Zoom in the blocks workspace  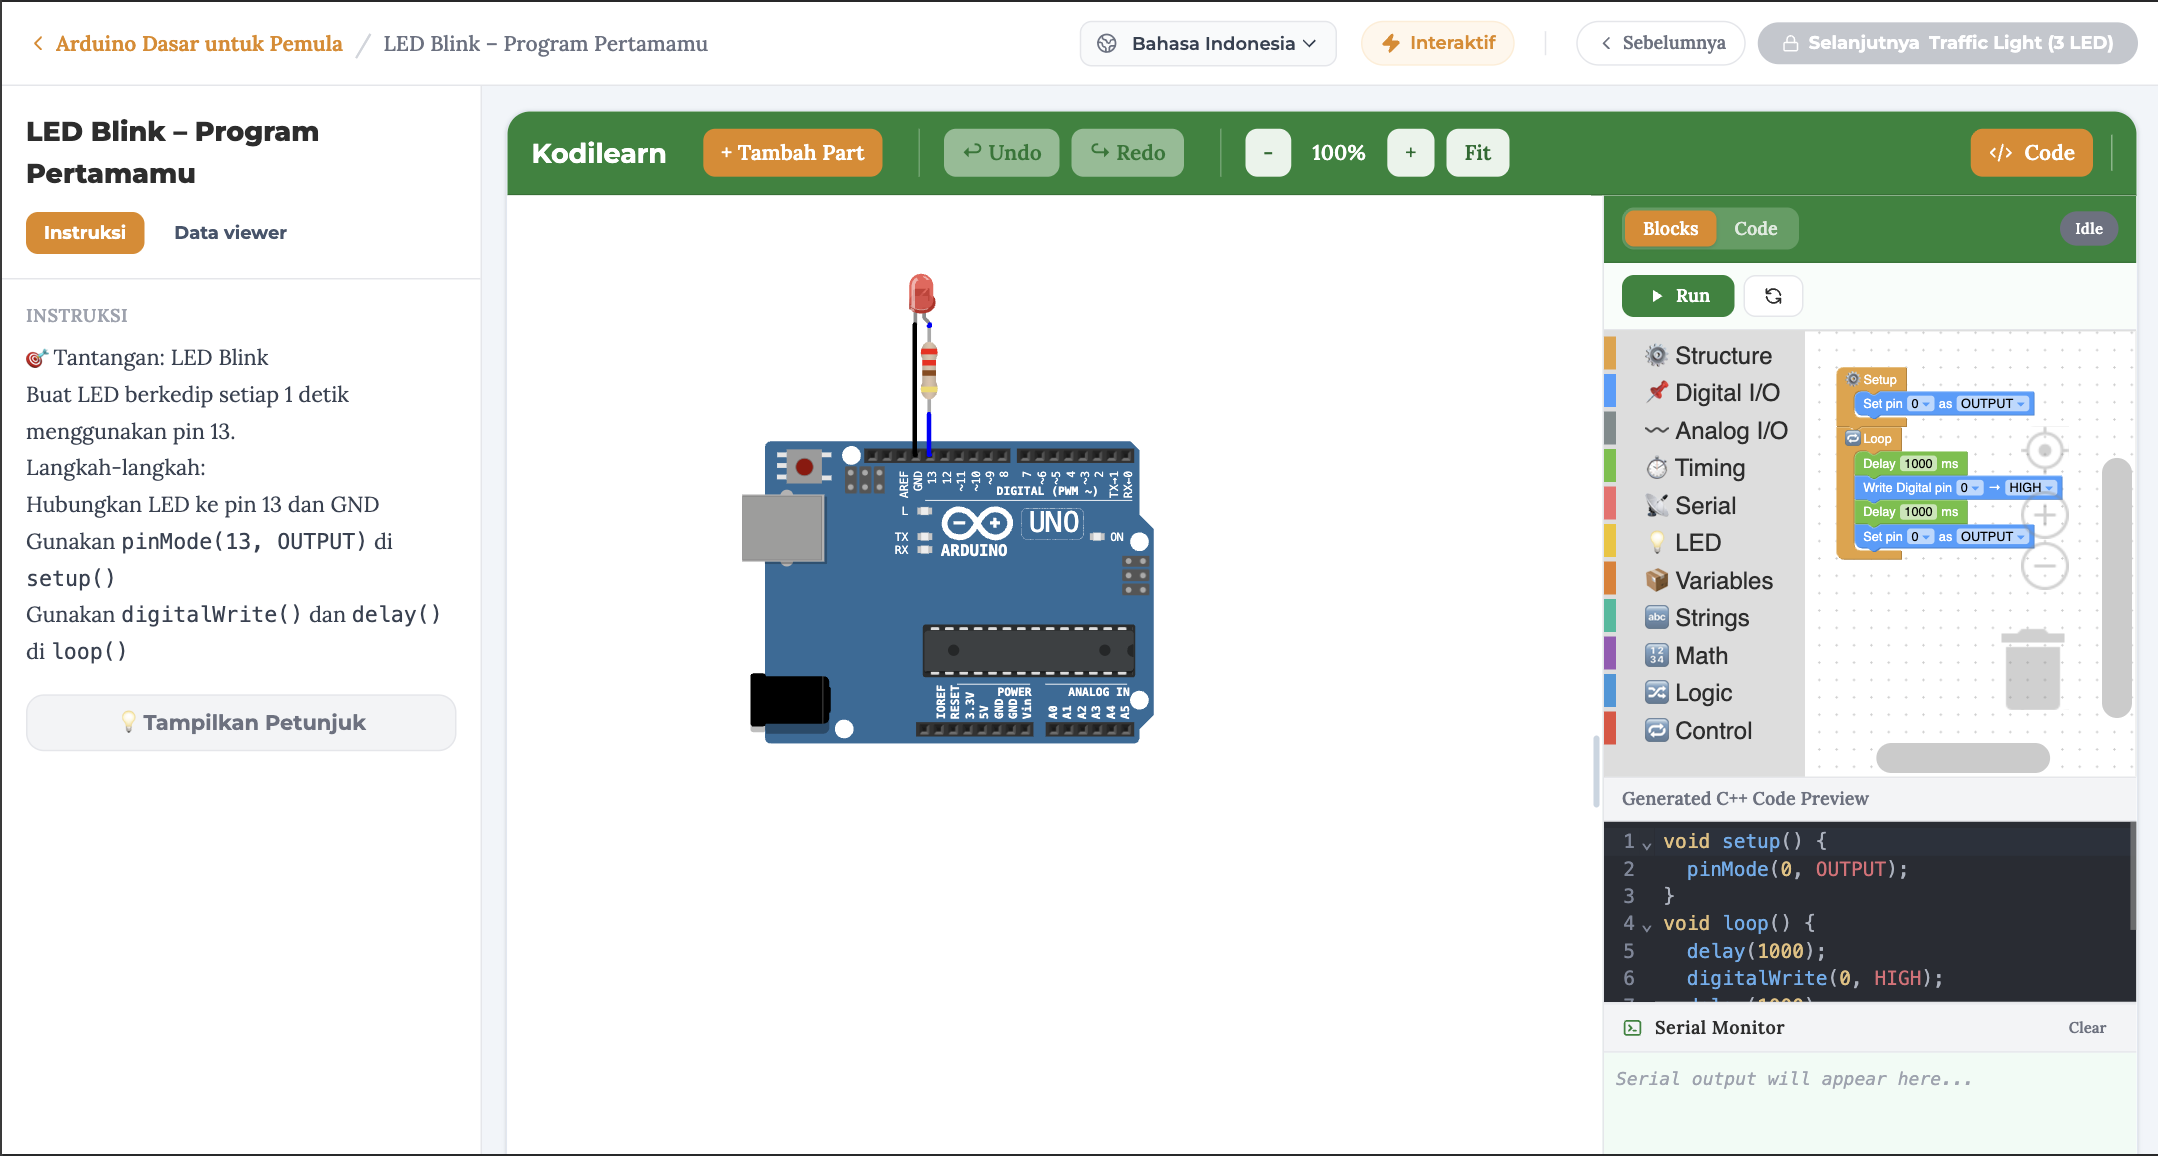click(x=2045, y=516)
